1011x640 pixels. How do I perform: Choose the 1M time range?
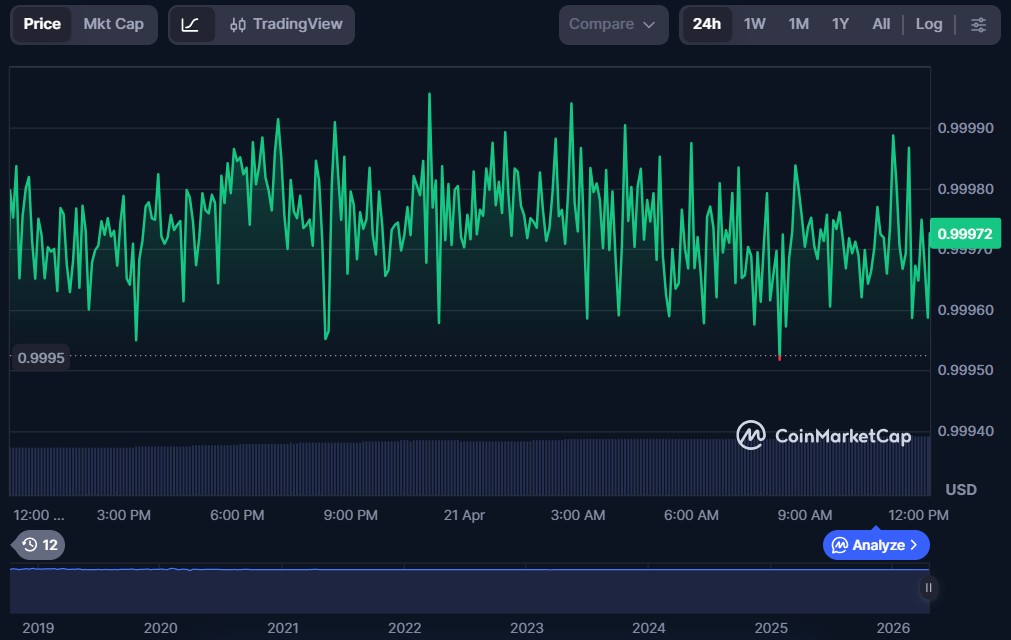coord(798,25)
